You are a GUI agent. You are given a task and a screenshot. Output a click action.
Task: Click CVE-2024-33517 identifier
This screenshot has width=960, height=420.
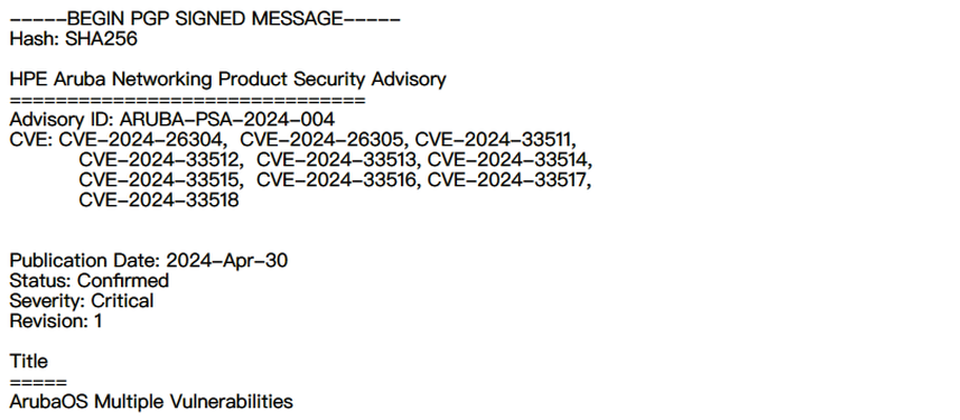509,180
